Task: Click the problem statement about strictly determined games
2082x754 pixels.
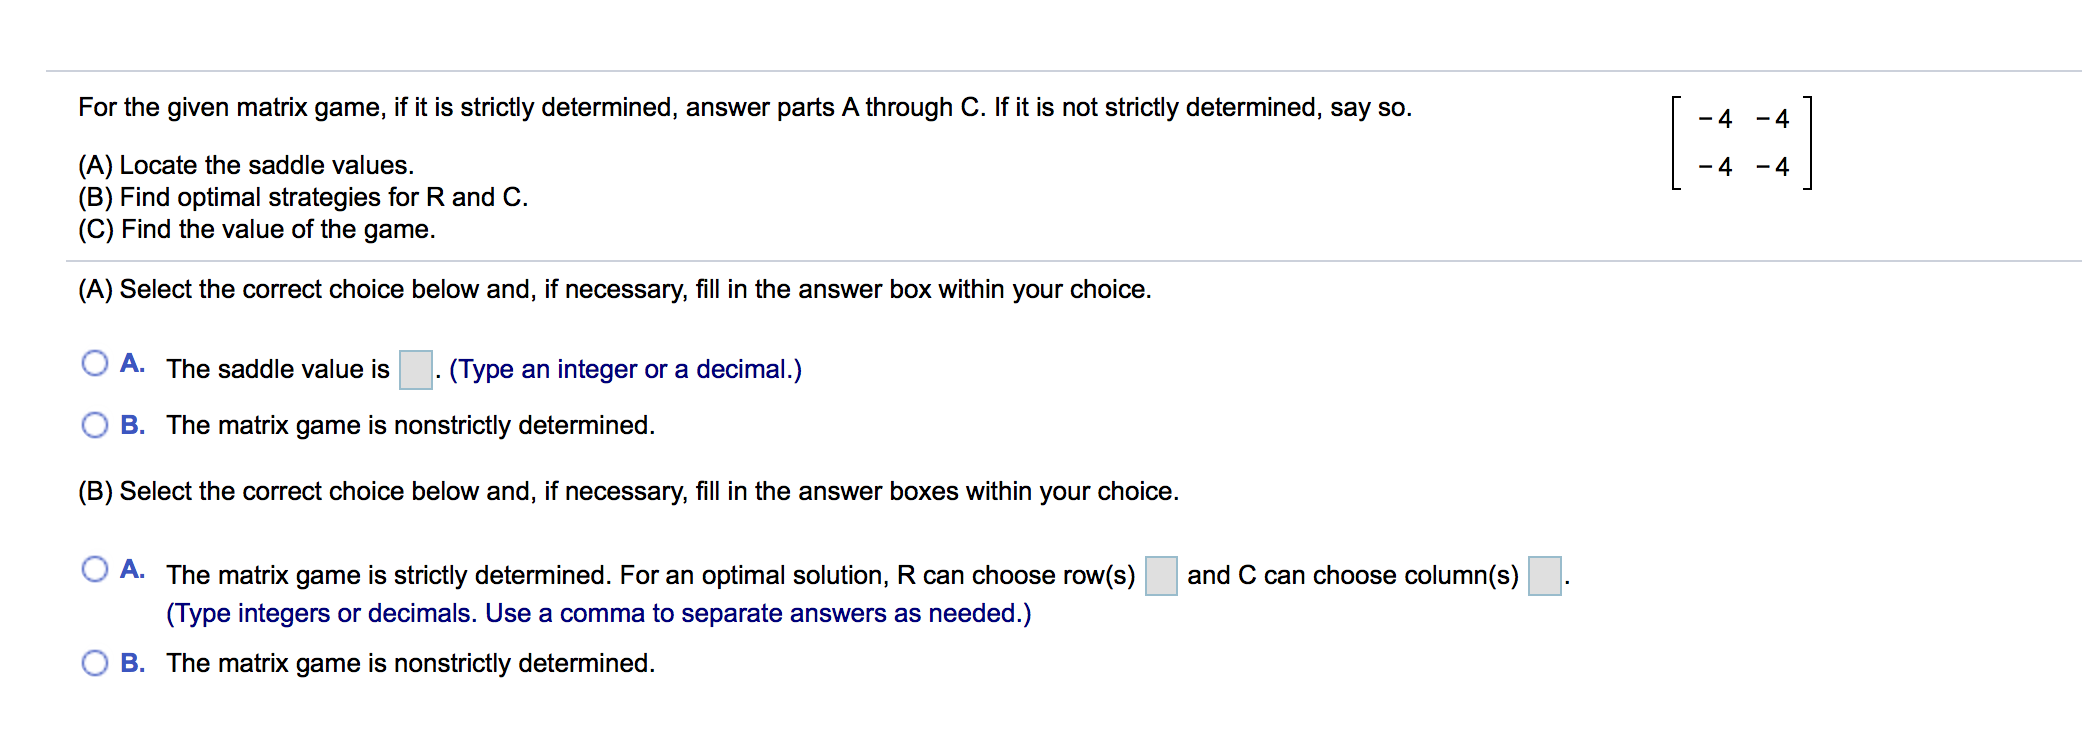Action: tap(744, 106)
